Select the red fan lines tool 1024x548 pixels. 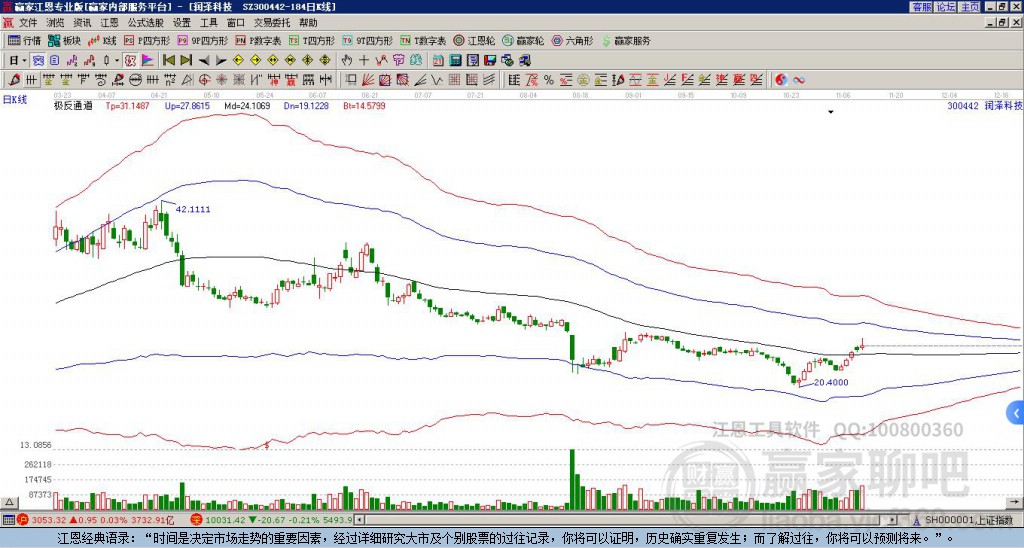tap(368, 80)
